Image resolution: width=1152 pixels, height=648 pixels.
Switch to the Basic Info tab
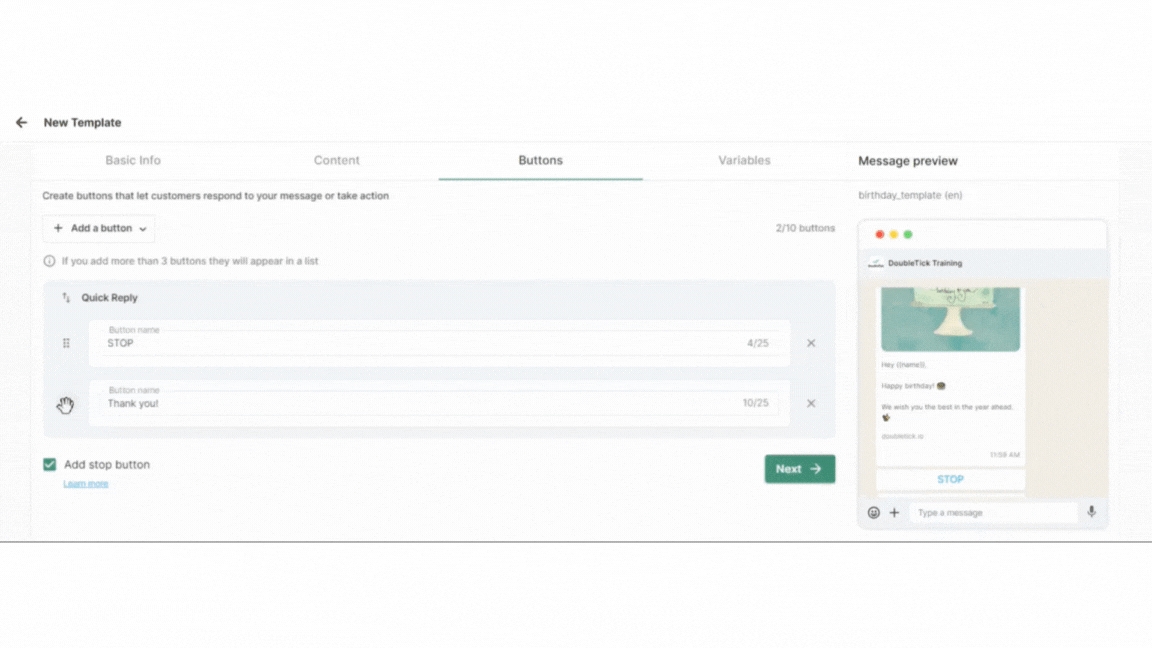(x=133, y=160)
